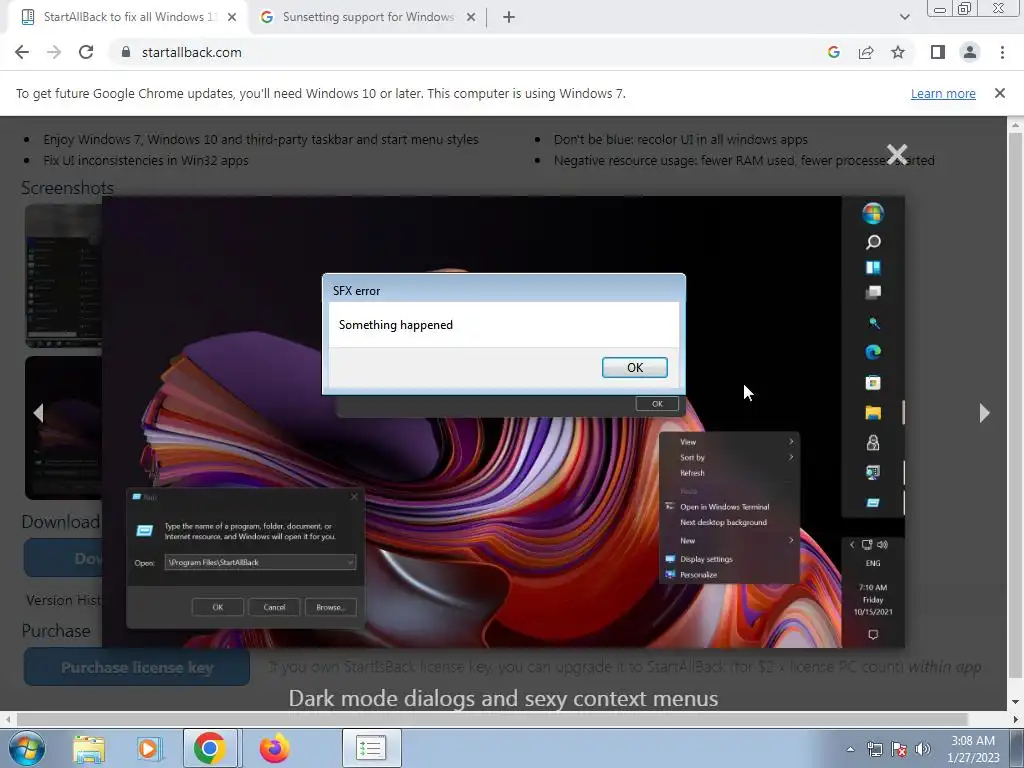Click the second screenshot thumbnail
Screen dimensions: 1024x768
click(x=63, y=427)
